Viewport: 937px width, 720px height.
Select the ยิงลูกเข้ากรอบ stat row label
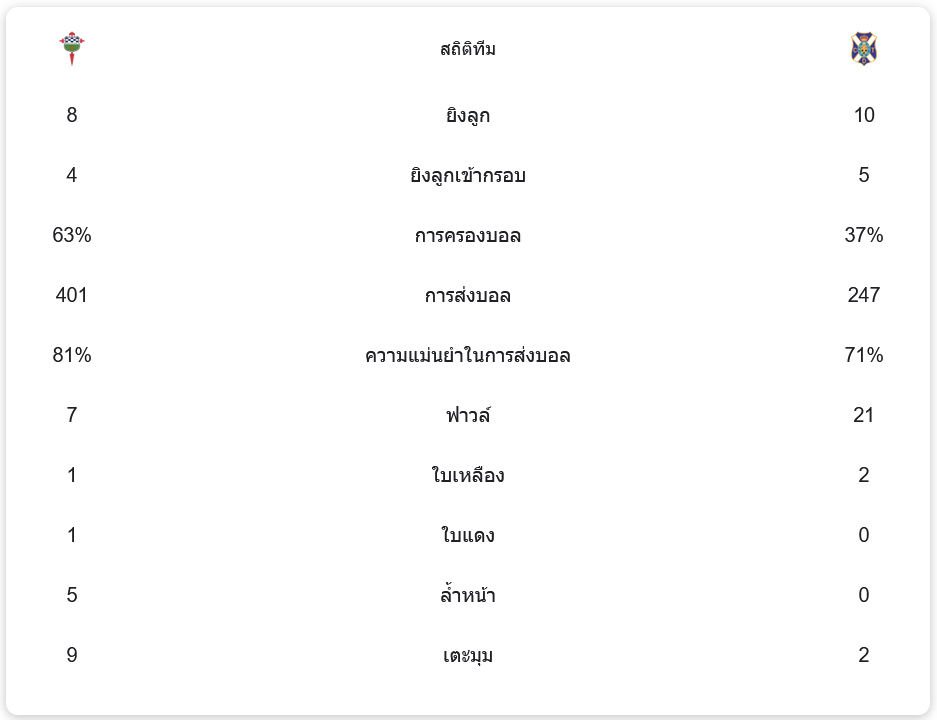point(468,176)
